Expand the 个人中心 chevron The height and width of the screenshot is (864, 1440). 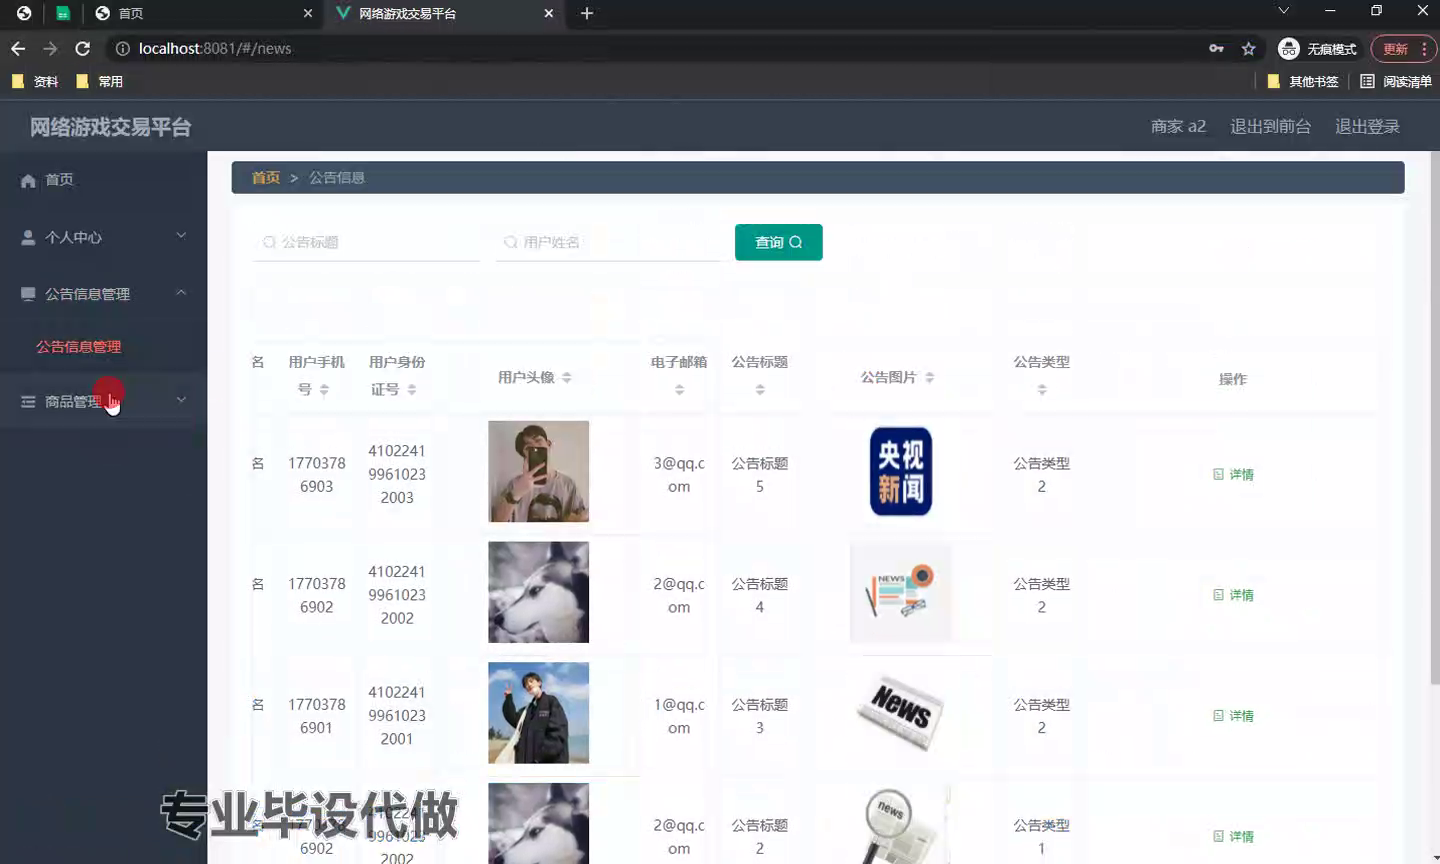click(181, 236)
